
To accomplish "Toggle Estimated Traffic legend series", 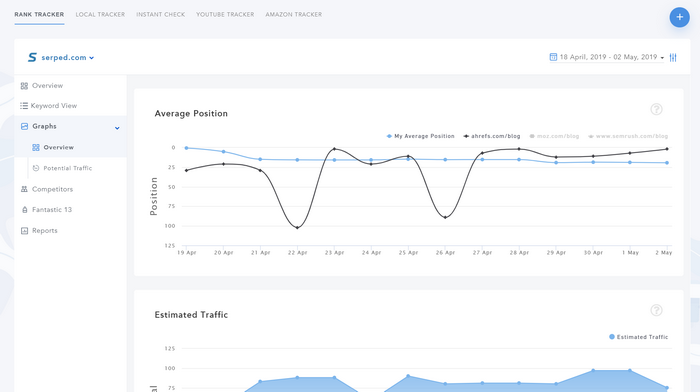I will (x=638, y=337).
